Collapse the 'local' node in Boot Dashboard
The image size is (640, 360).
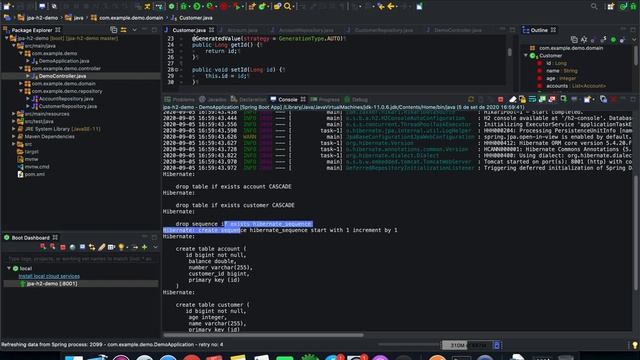coord(9,269)
